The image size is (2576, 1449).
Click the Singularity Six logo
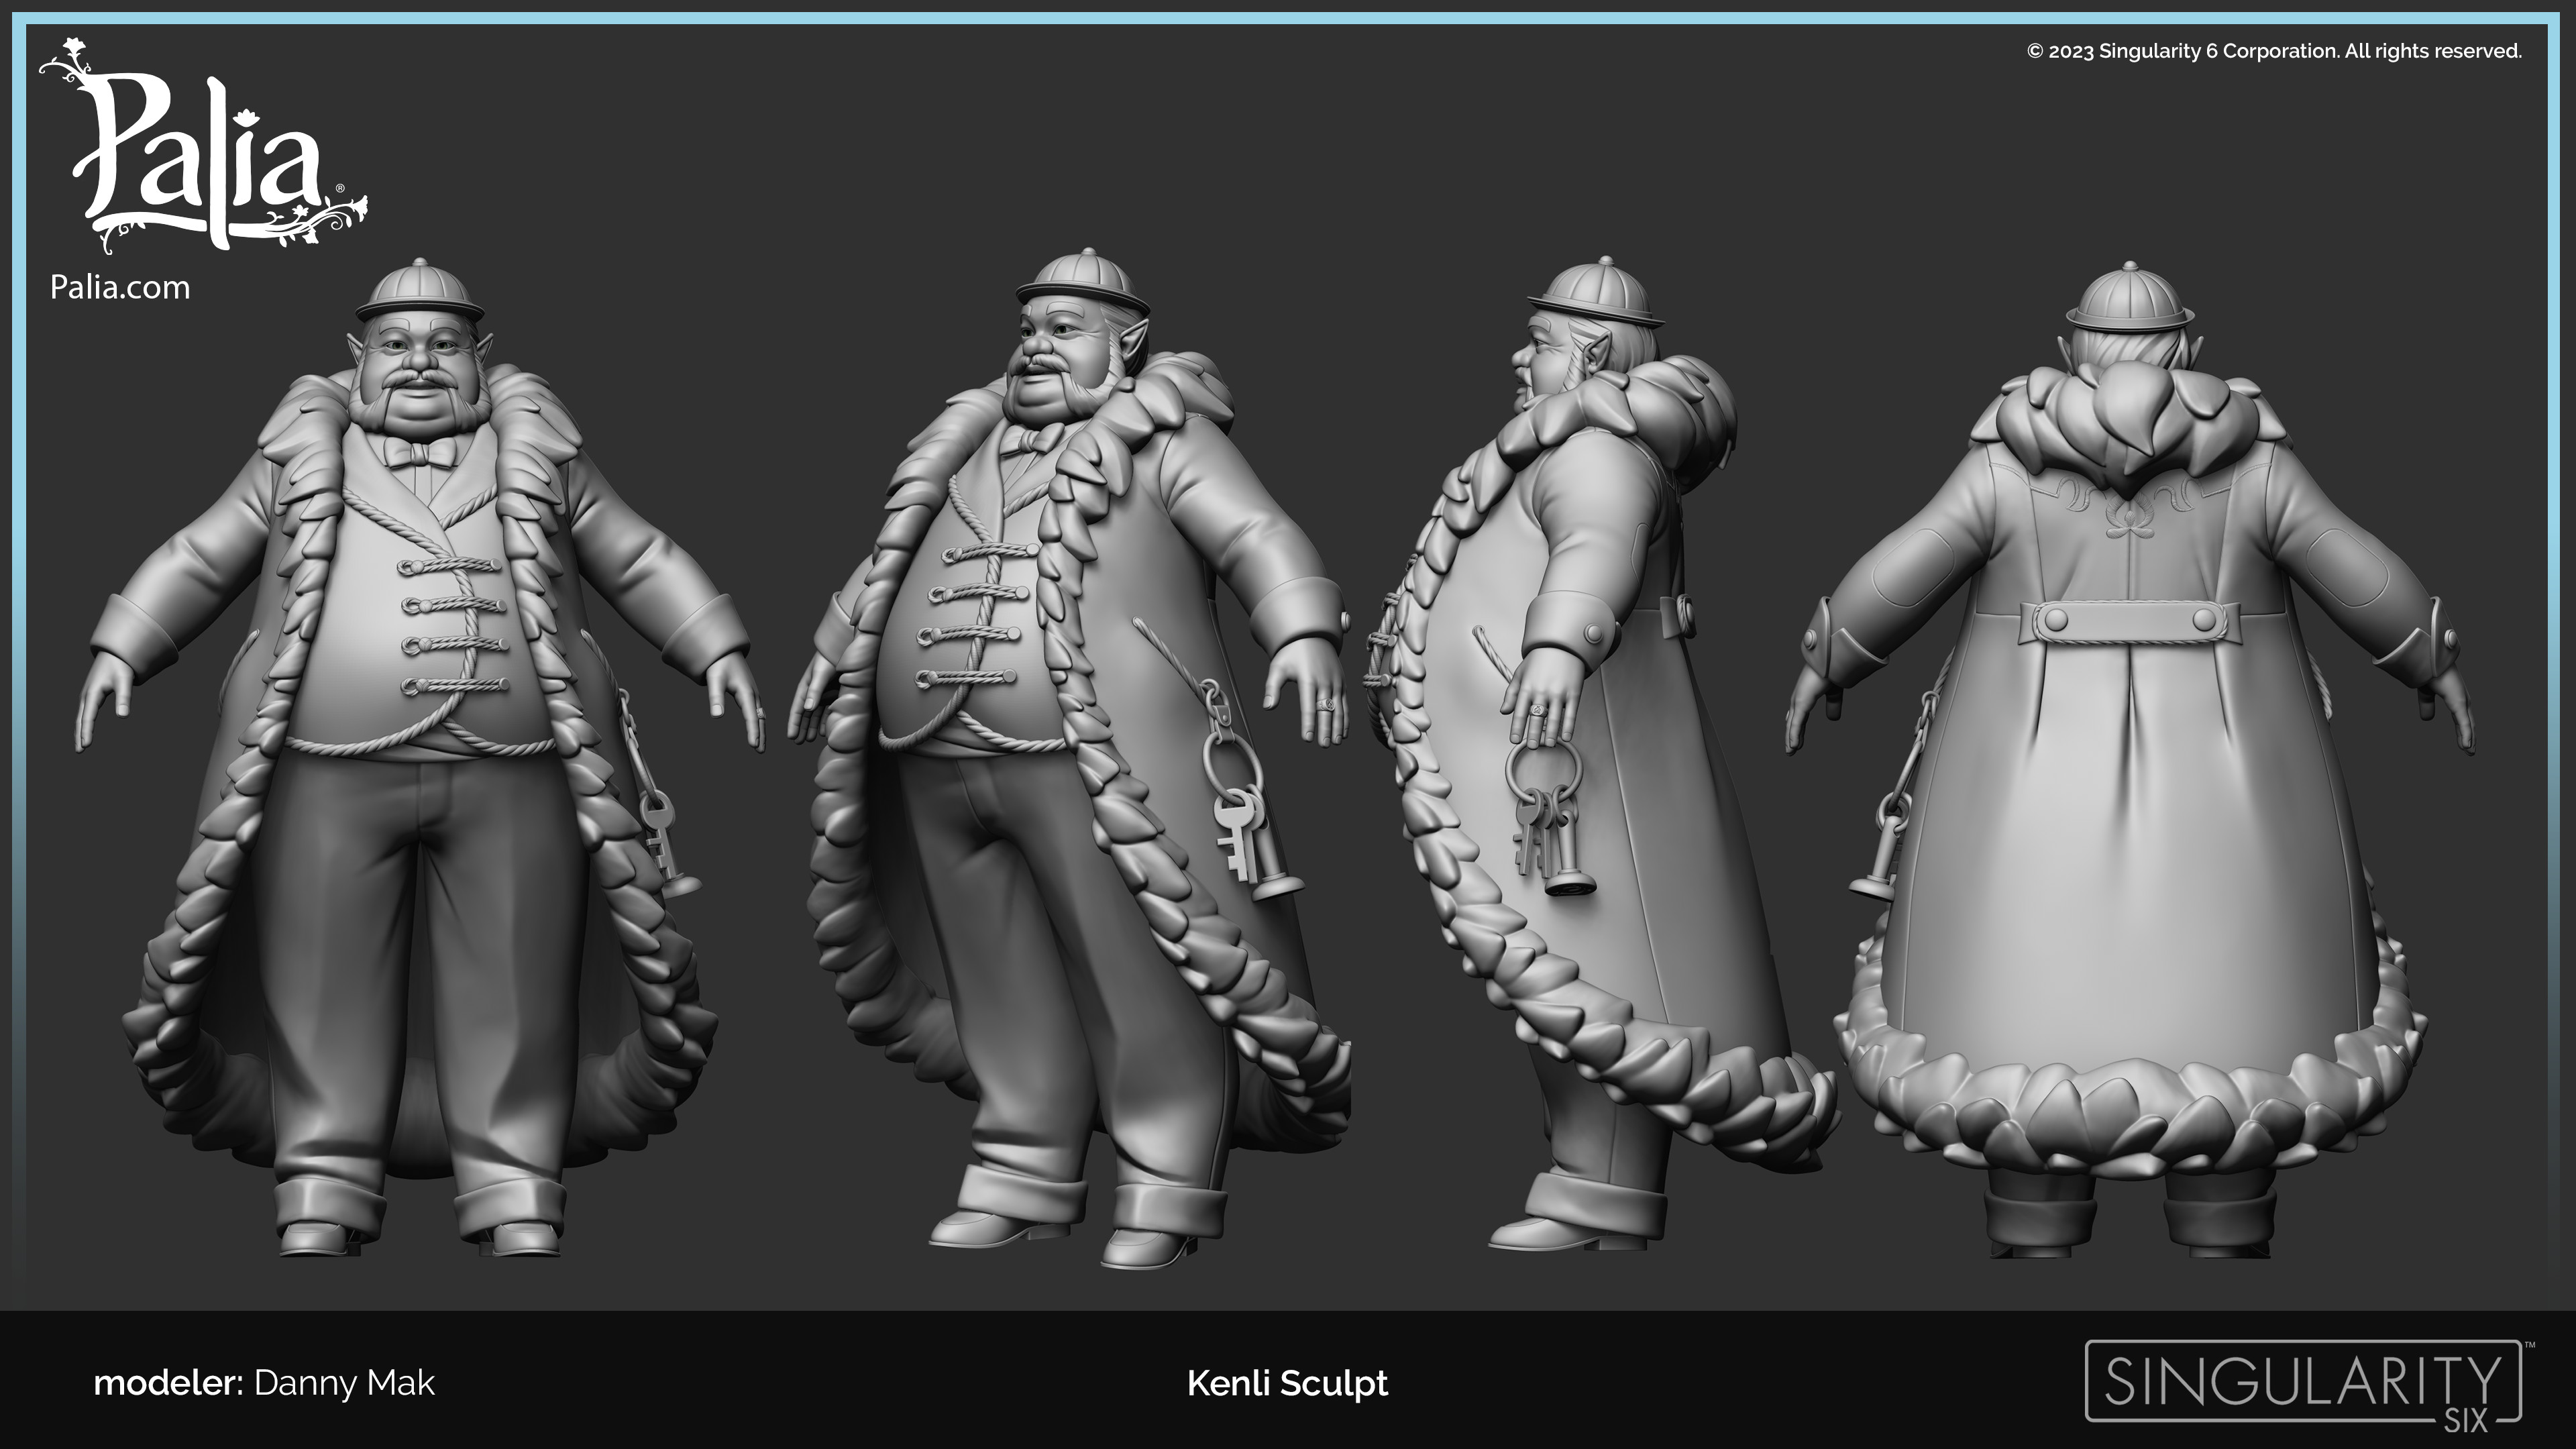coord(2302,1381)
